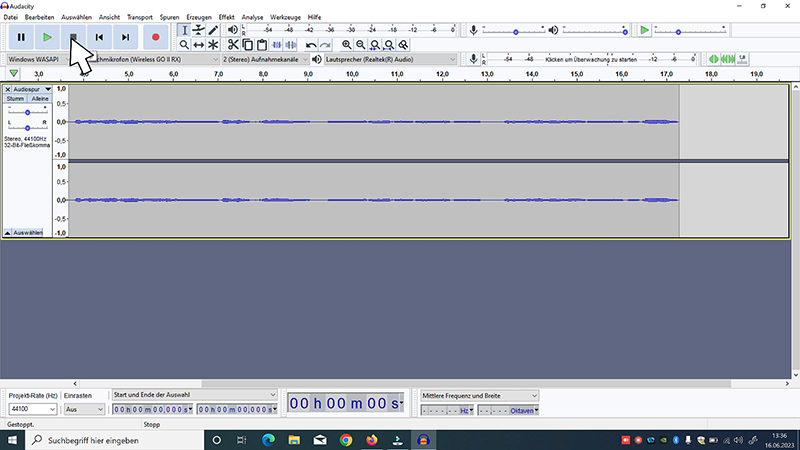Select the Time Shift tool
Image resolution: width=800 pixels, height=450 pixels.
(x=198, y=45)
